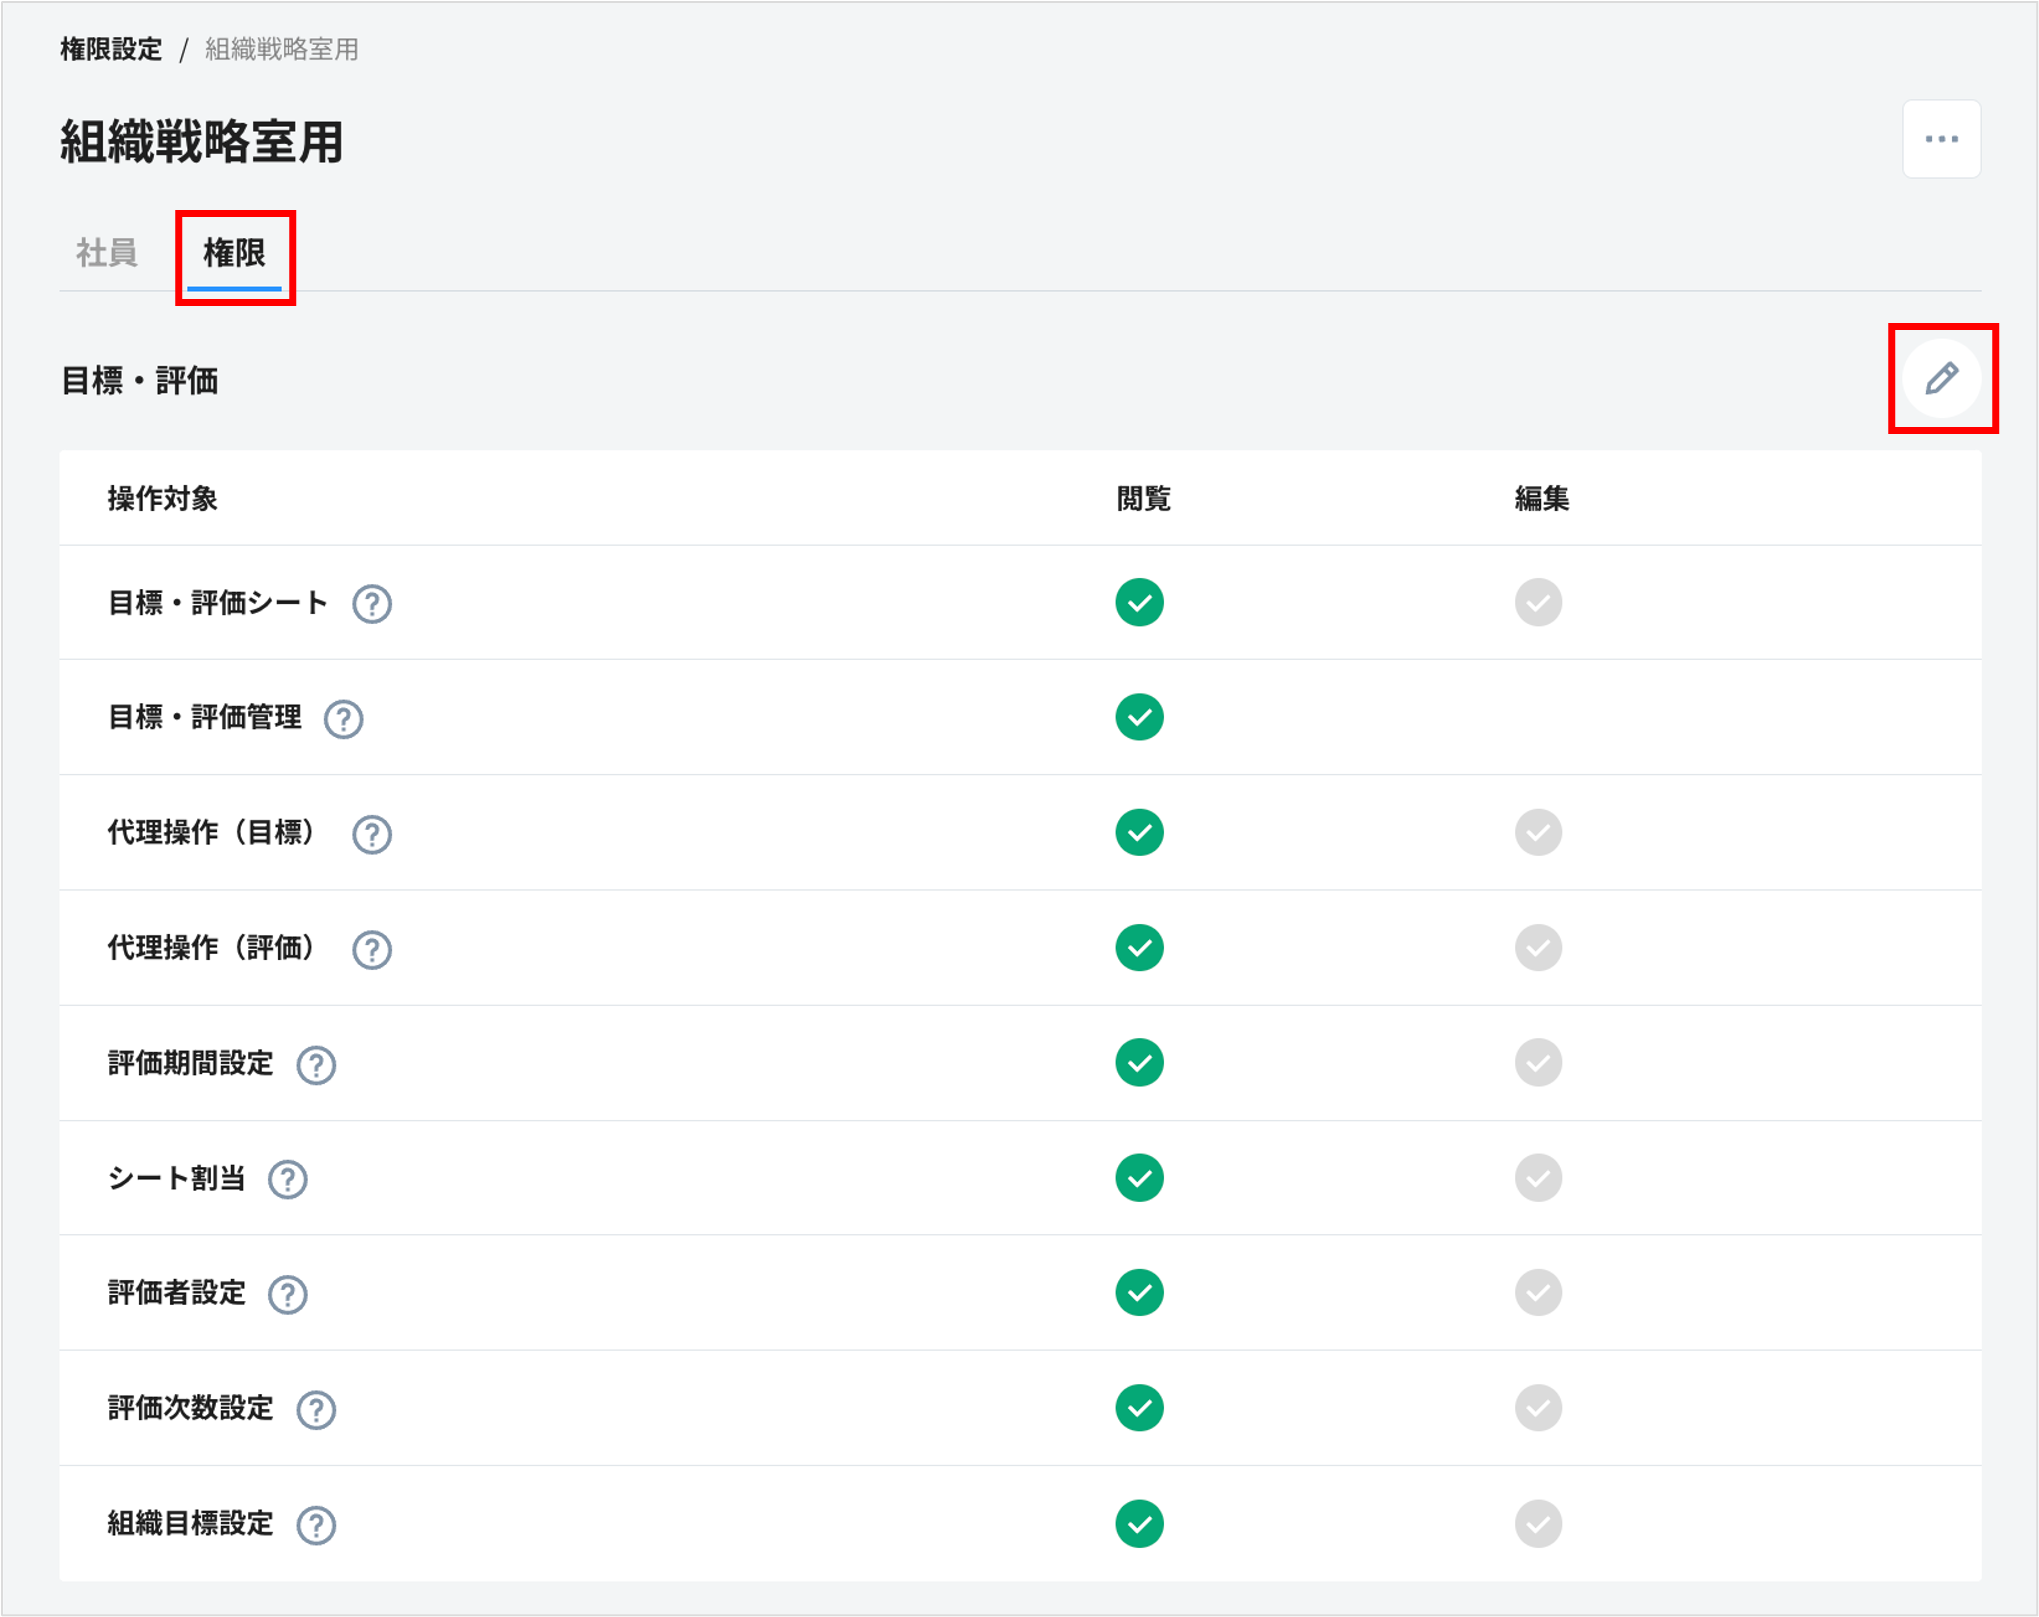
Task: Click the 操作対象 column header
Action: [x=166, y=498]
